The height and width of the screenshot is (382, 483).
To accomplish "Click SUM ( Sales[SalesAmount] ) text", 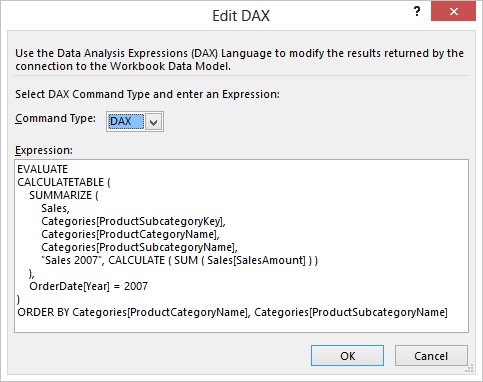I will click(x=243, y=260).
